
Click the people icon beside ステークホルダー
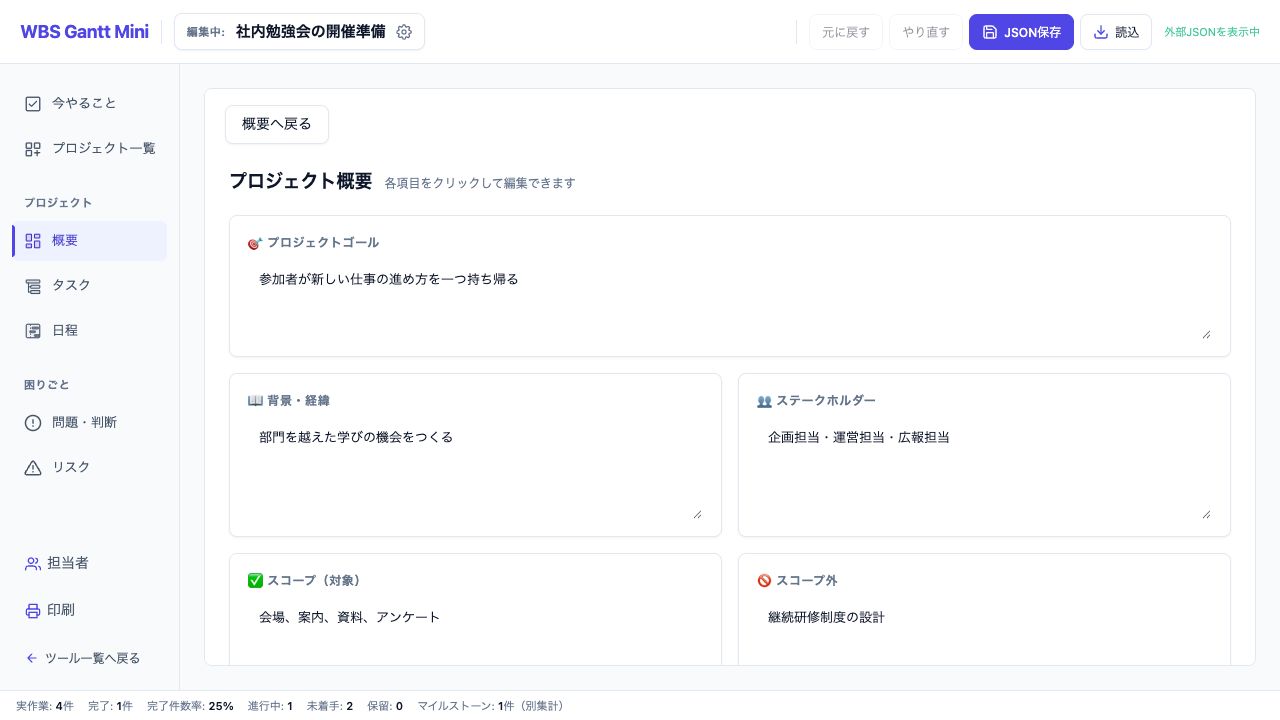coord(764,401)
